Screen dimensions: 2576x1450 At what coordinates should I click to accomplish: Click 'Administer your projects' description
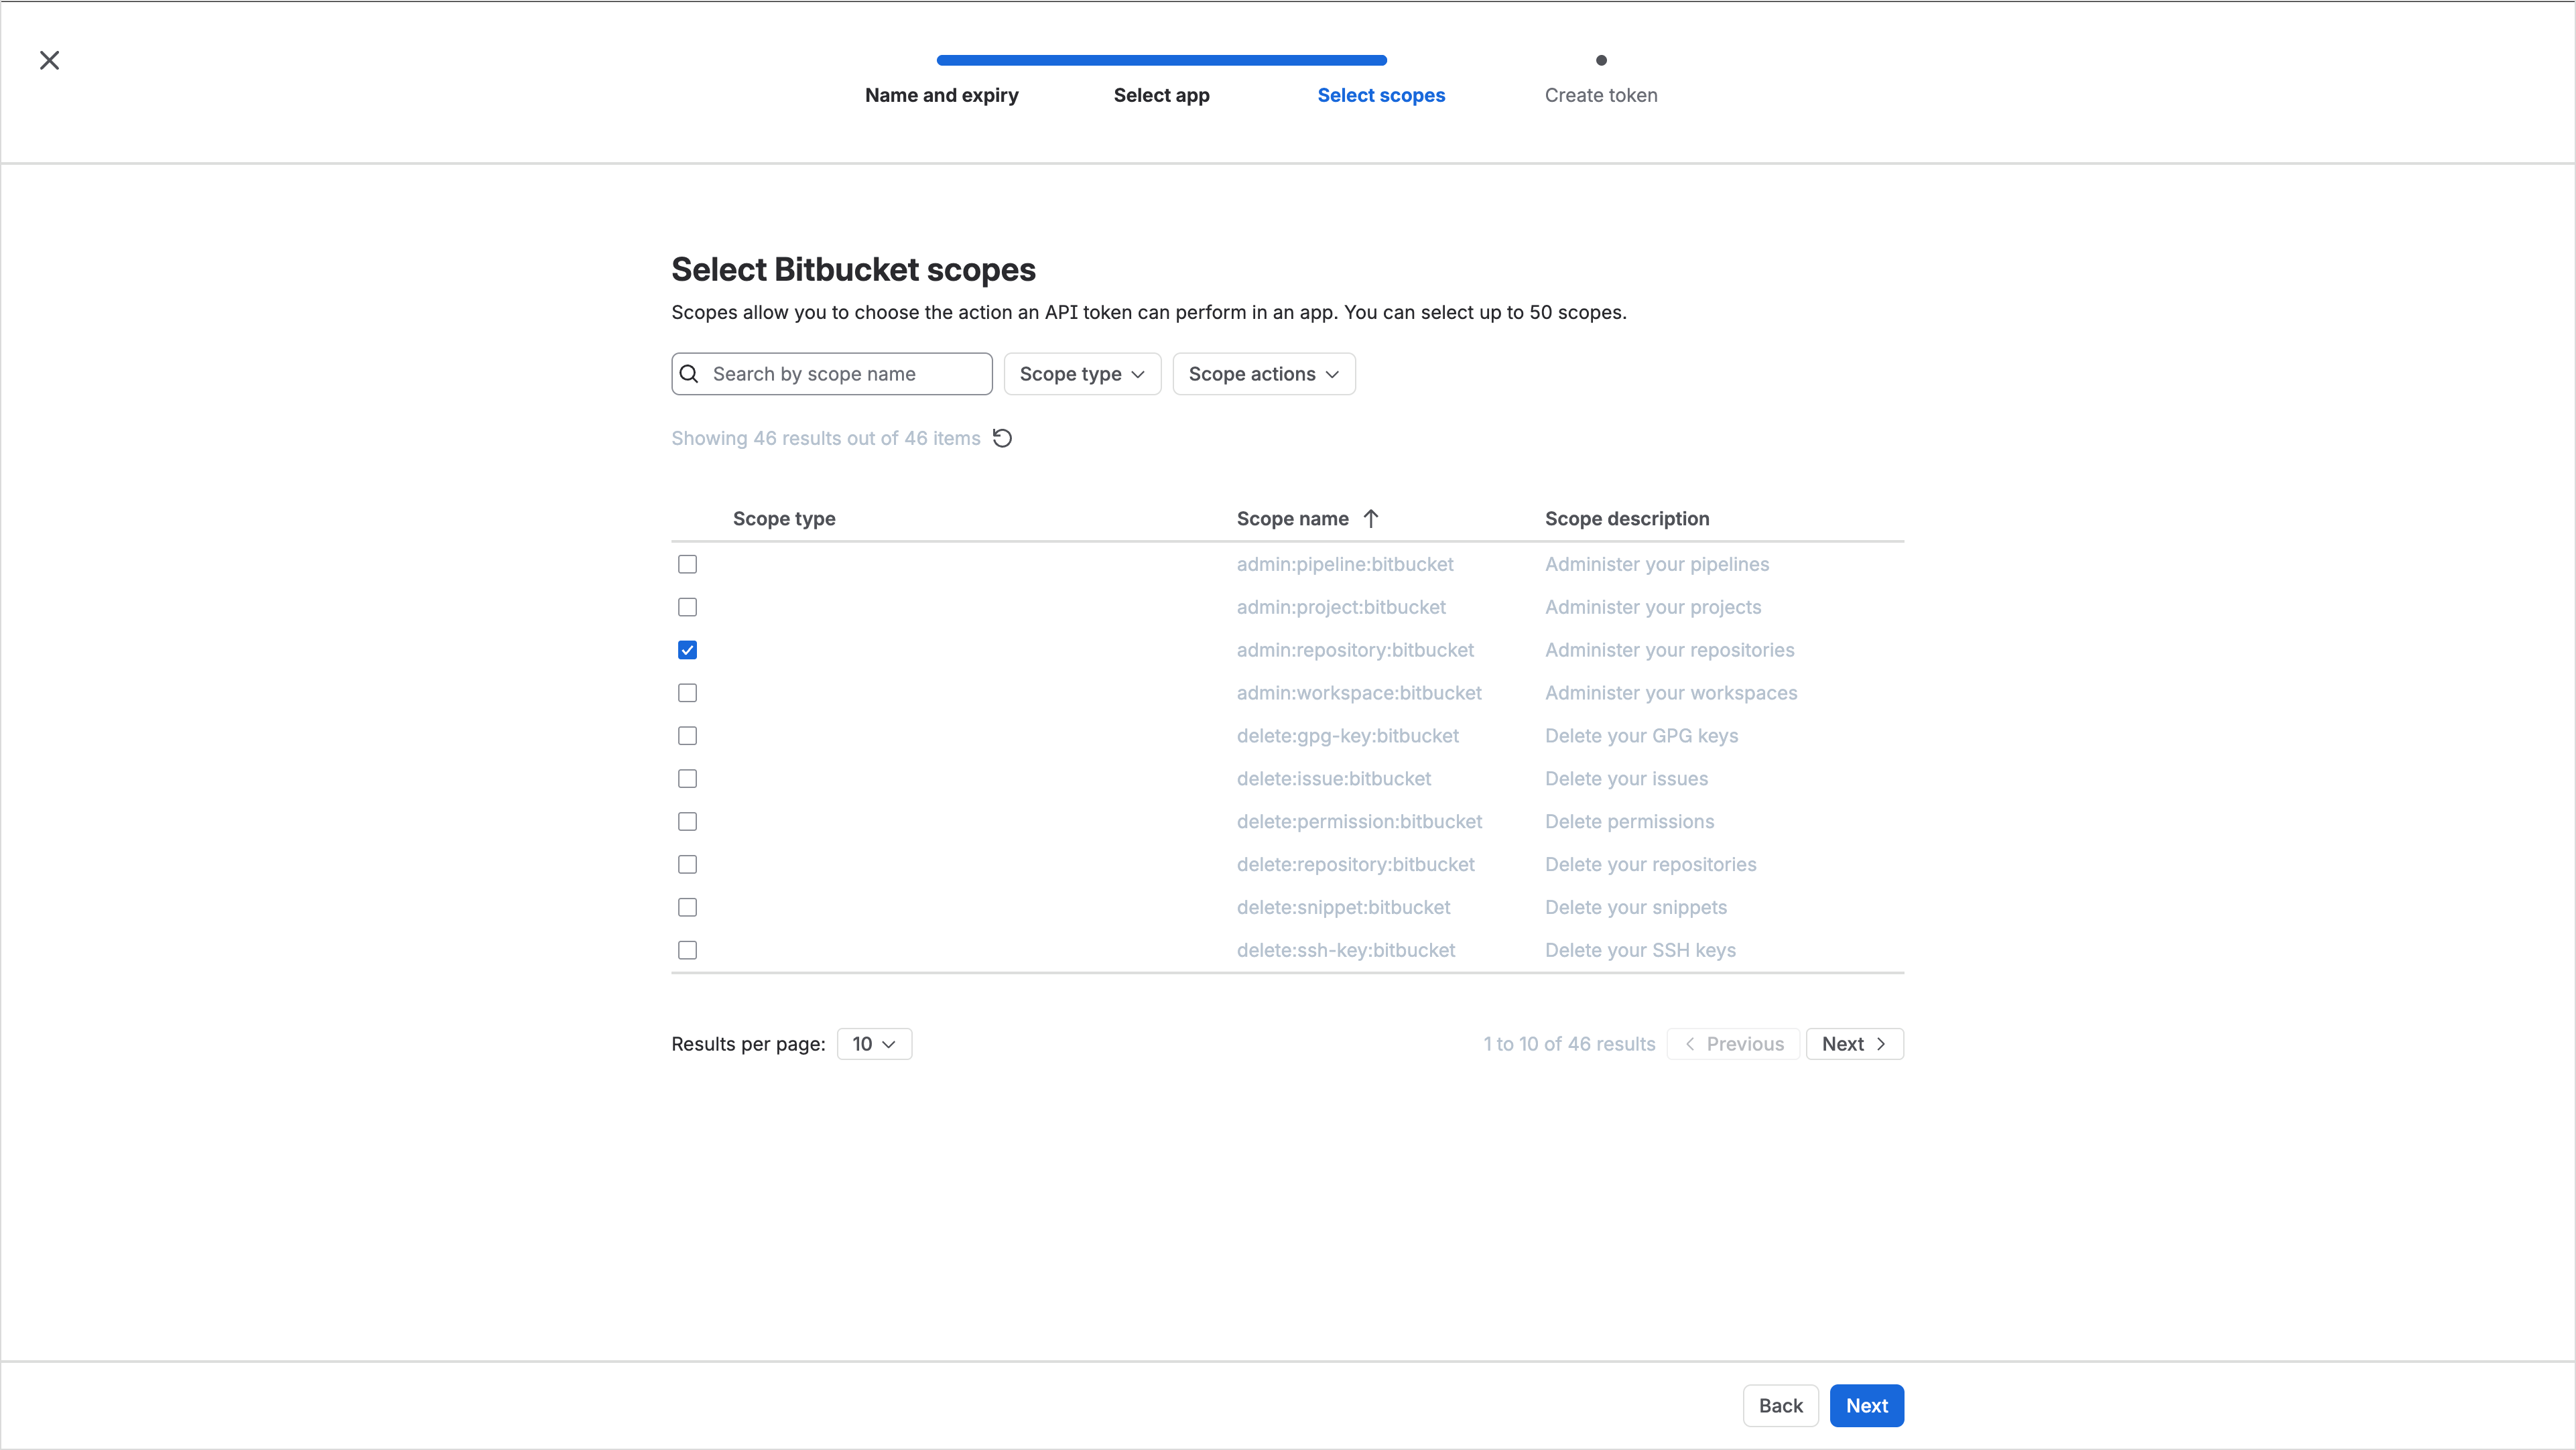[x=1653, y=607]
